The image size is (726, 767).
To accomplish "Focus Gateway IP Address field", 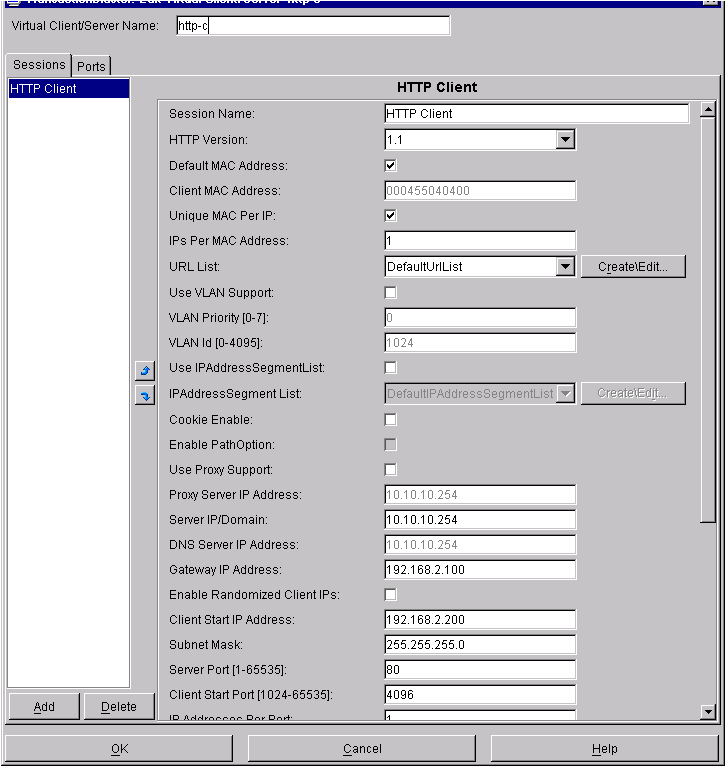I will pos(480,569).
